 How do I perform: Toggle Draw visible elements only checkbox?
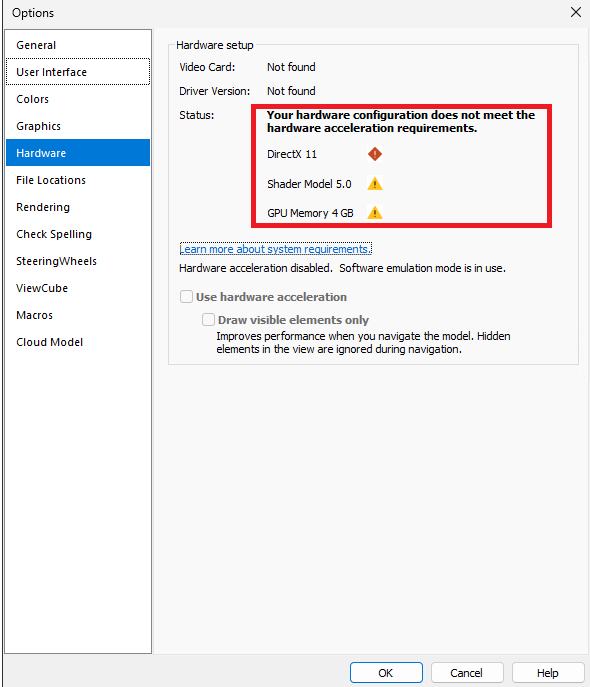208,319
